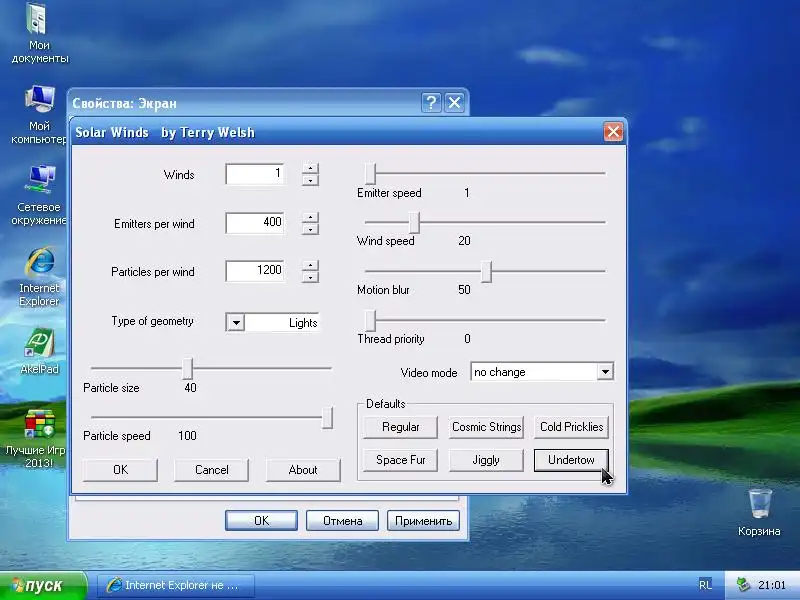Click the system tray icon beside clock

[x=743, y=585]
